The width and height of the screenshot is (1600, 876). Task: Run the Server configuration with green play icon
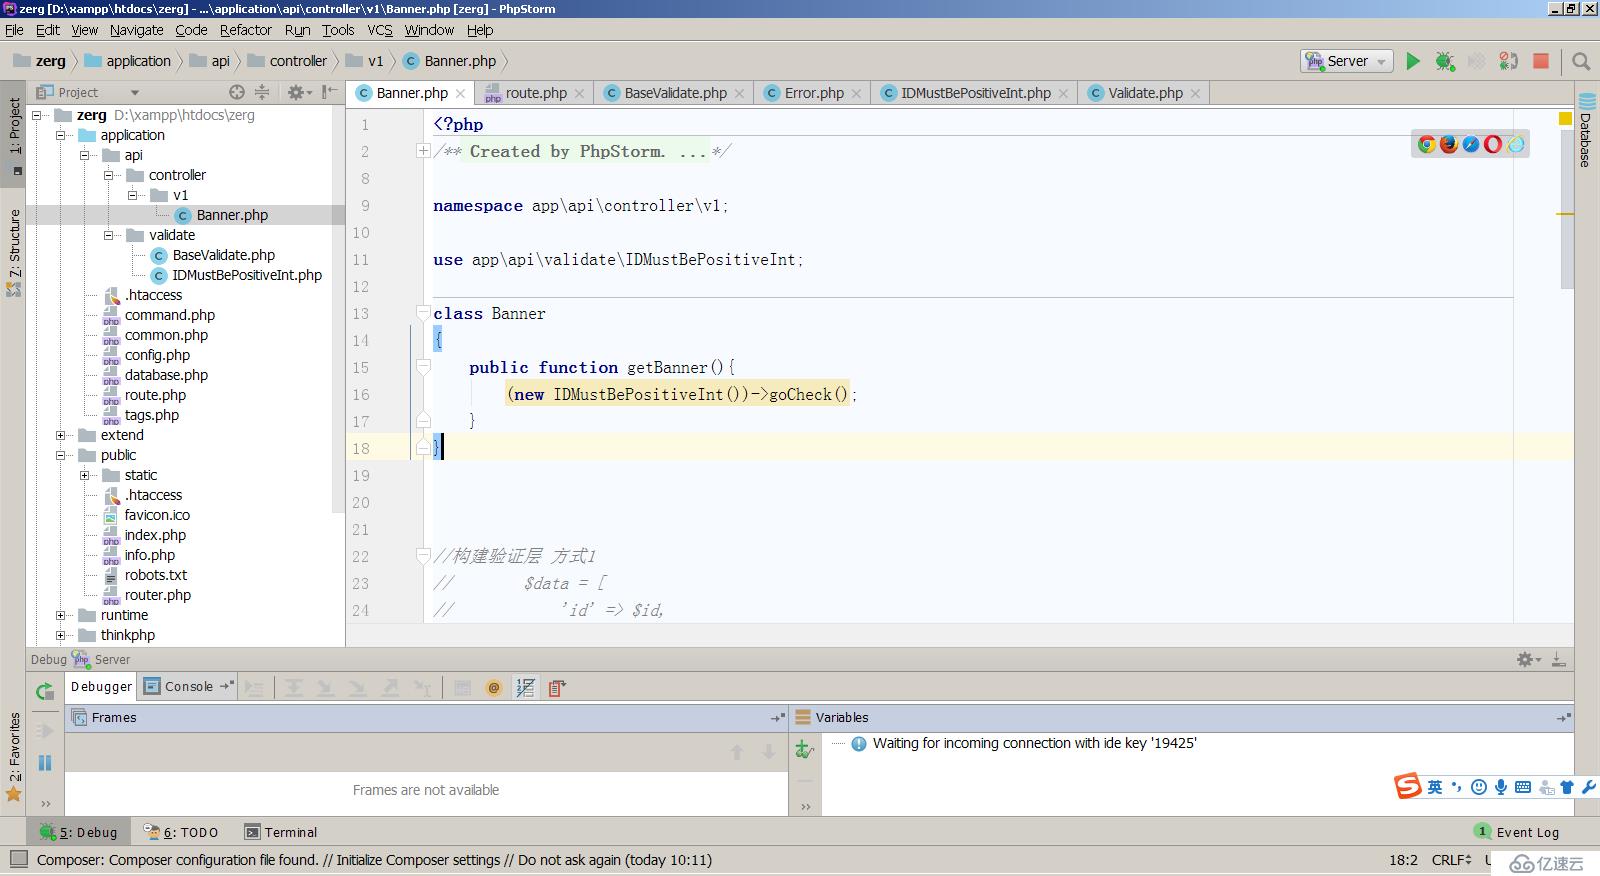click(1413, 61)
